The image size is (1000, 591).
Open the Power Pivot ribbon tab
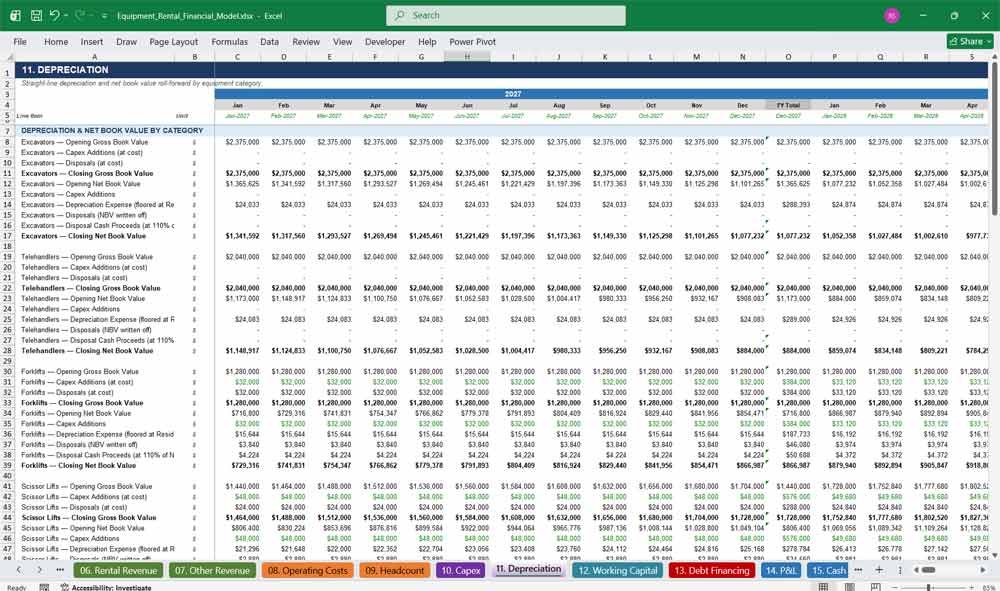pyautogui.click(x=473, y=41)
